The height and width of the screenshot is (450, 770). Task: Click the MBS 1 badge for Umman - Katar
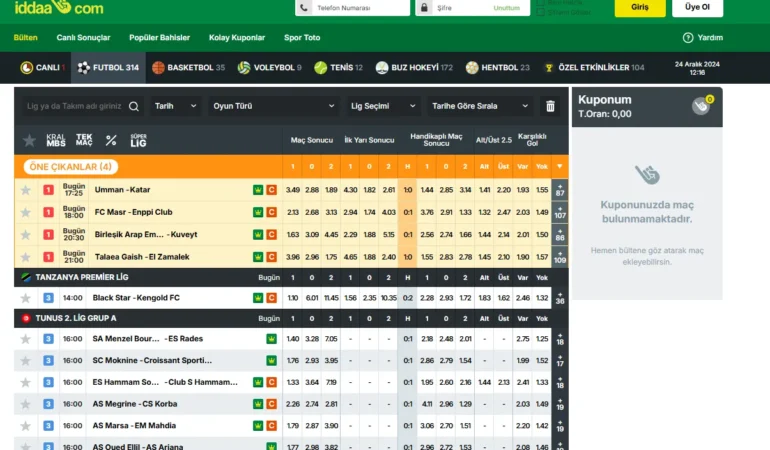pos(48,190)
